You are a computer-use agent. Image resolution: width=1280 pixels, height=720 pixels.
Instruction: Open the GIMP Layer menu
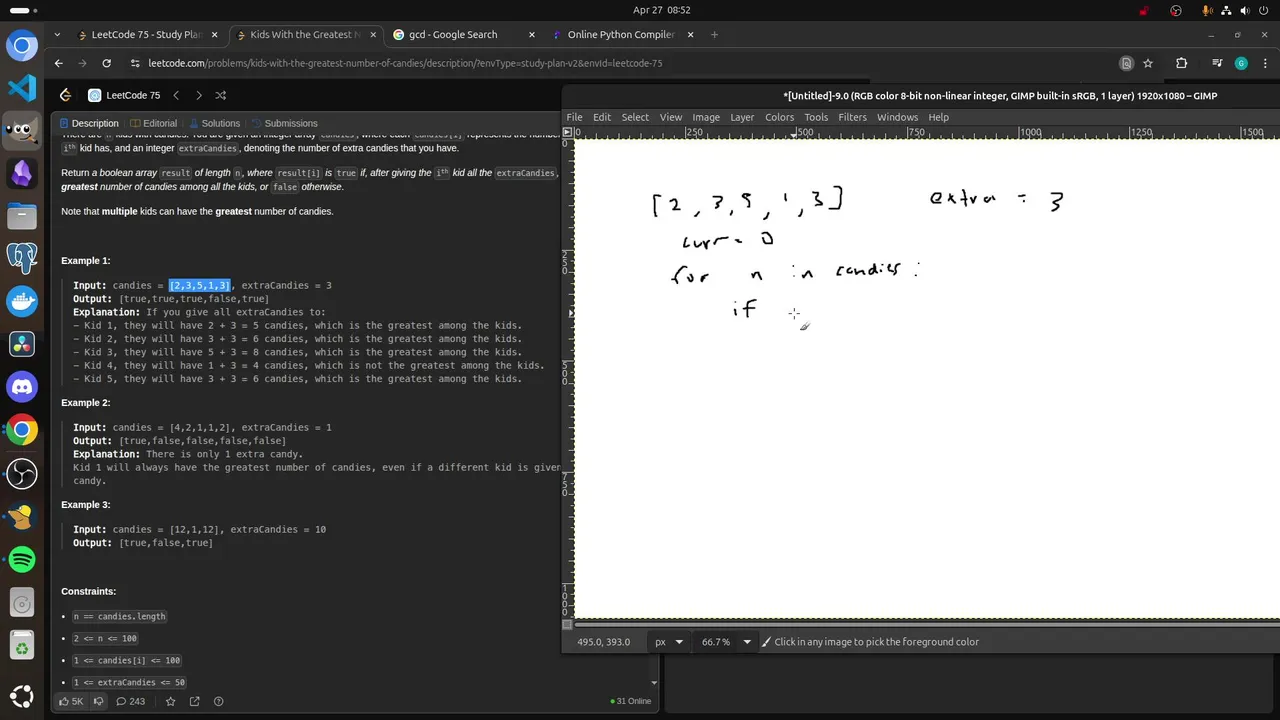coord(742,117)
